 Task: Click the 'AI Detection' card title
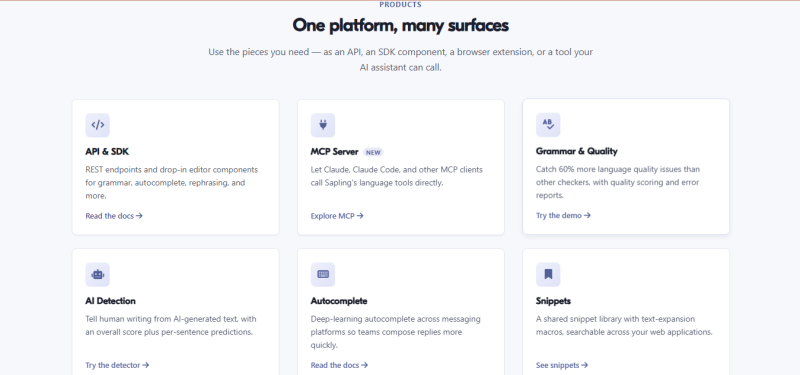pyautogui.click(x=111, y=301)
